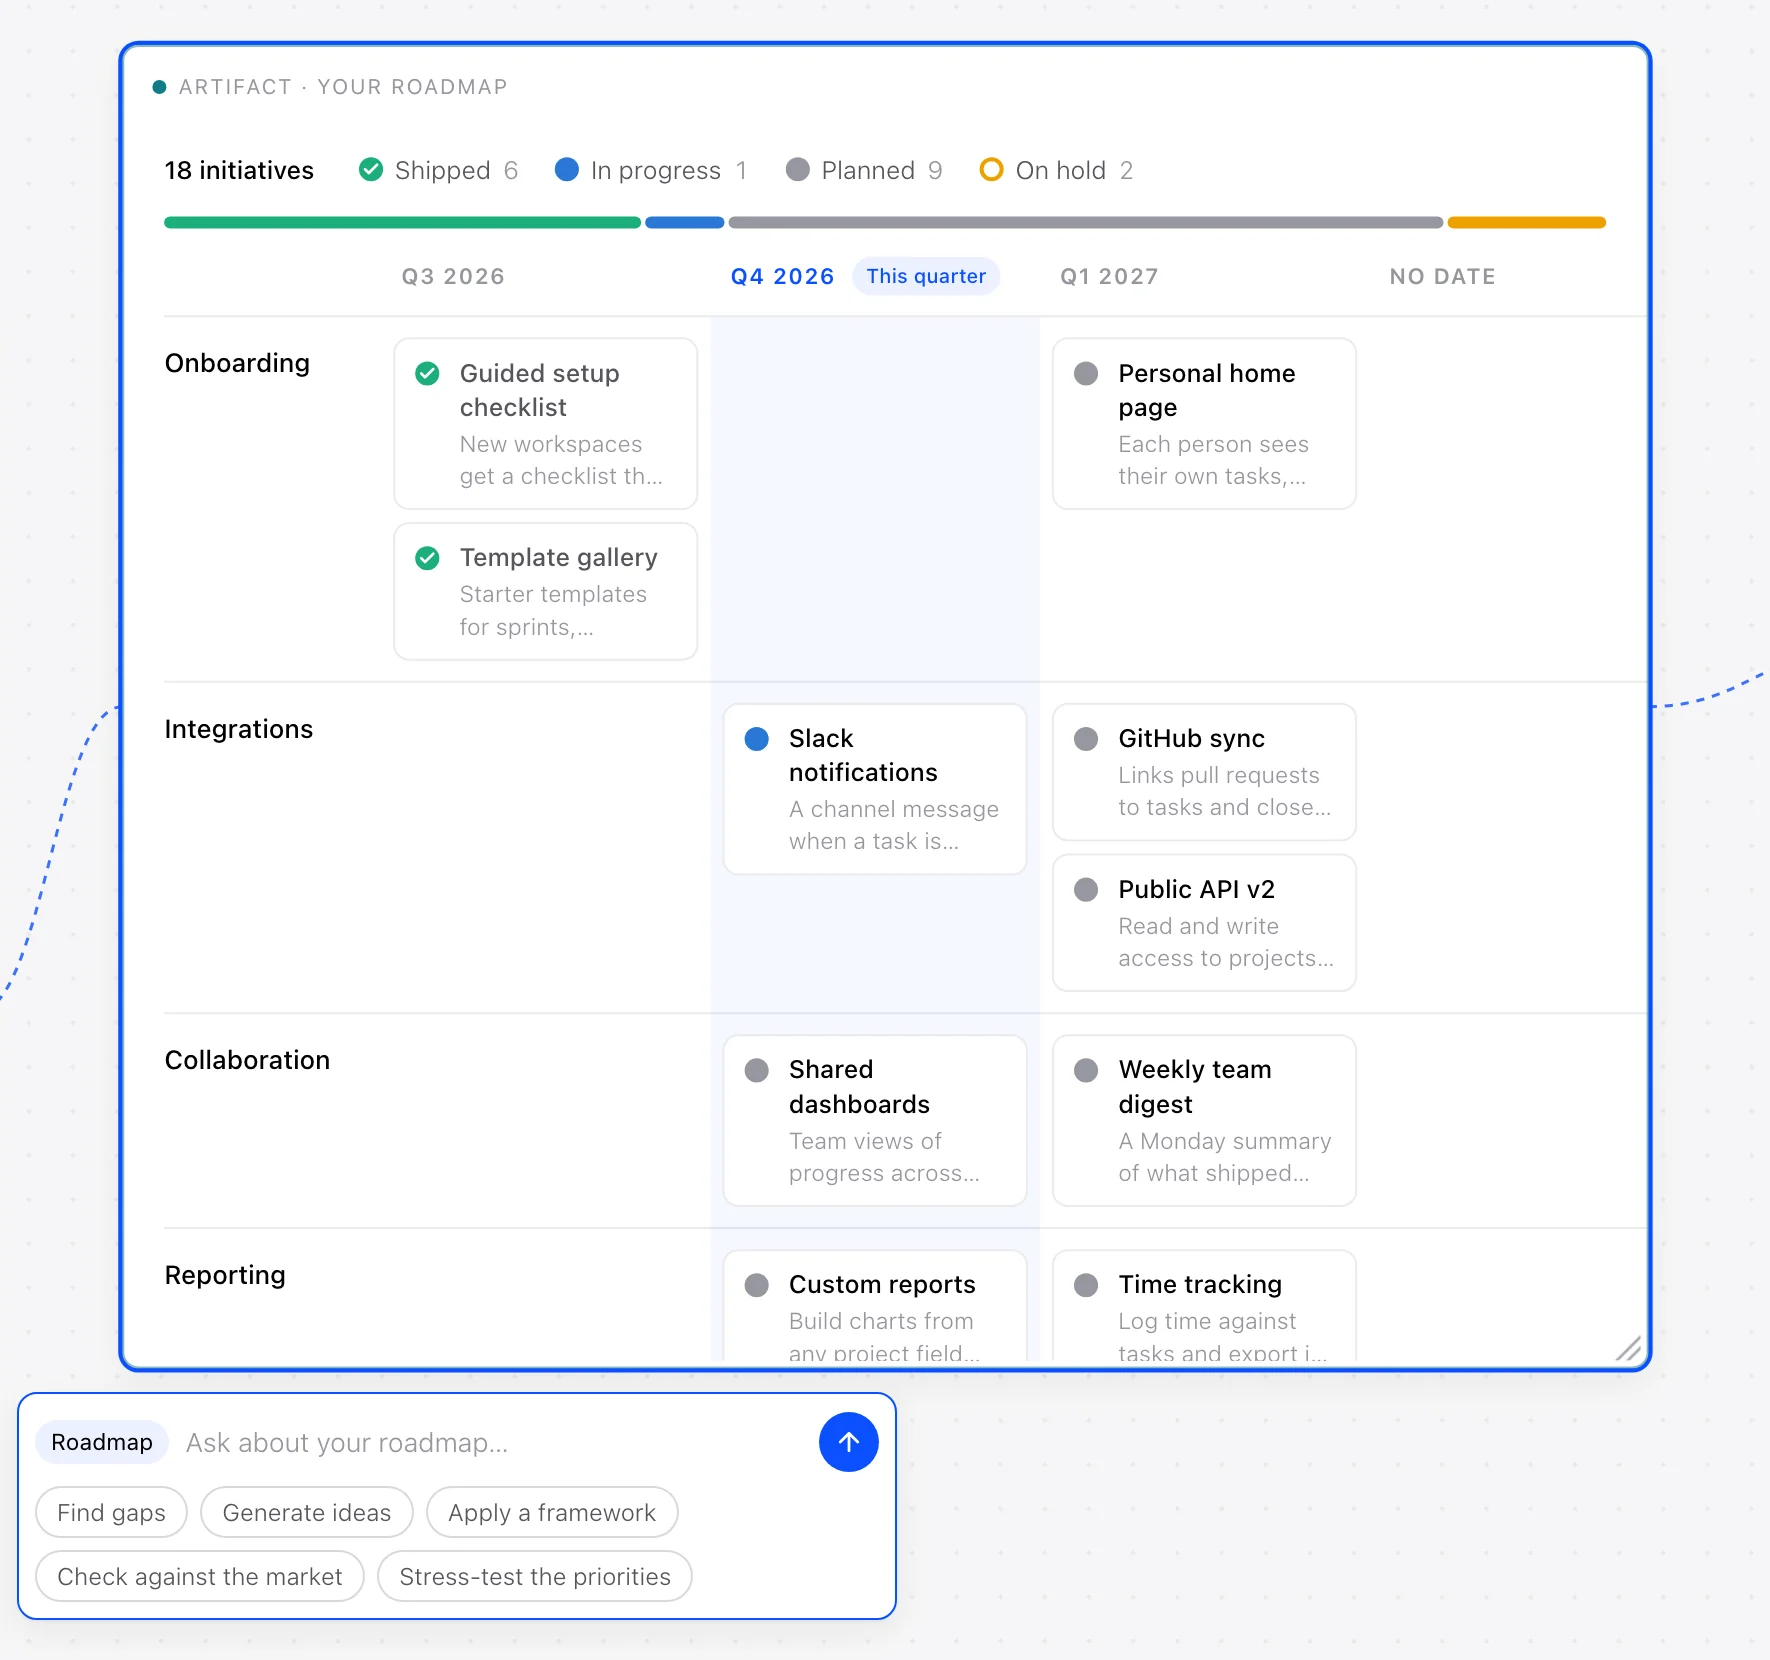Open the Public API v2 card title
This screenshot has height=1660, width=1770.
pyautogui.click(x=1196, y=889)
